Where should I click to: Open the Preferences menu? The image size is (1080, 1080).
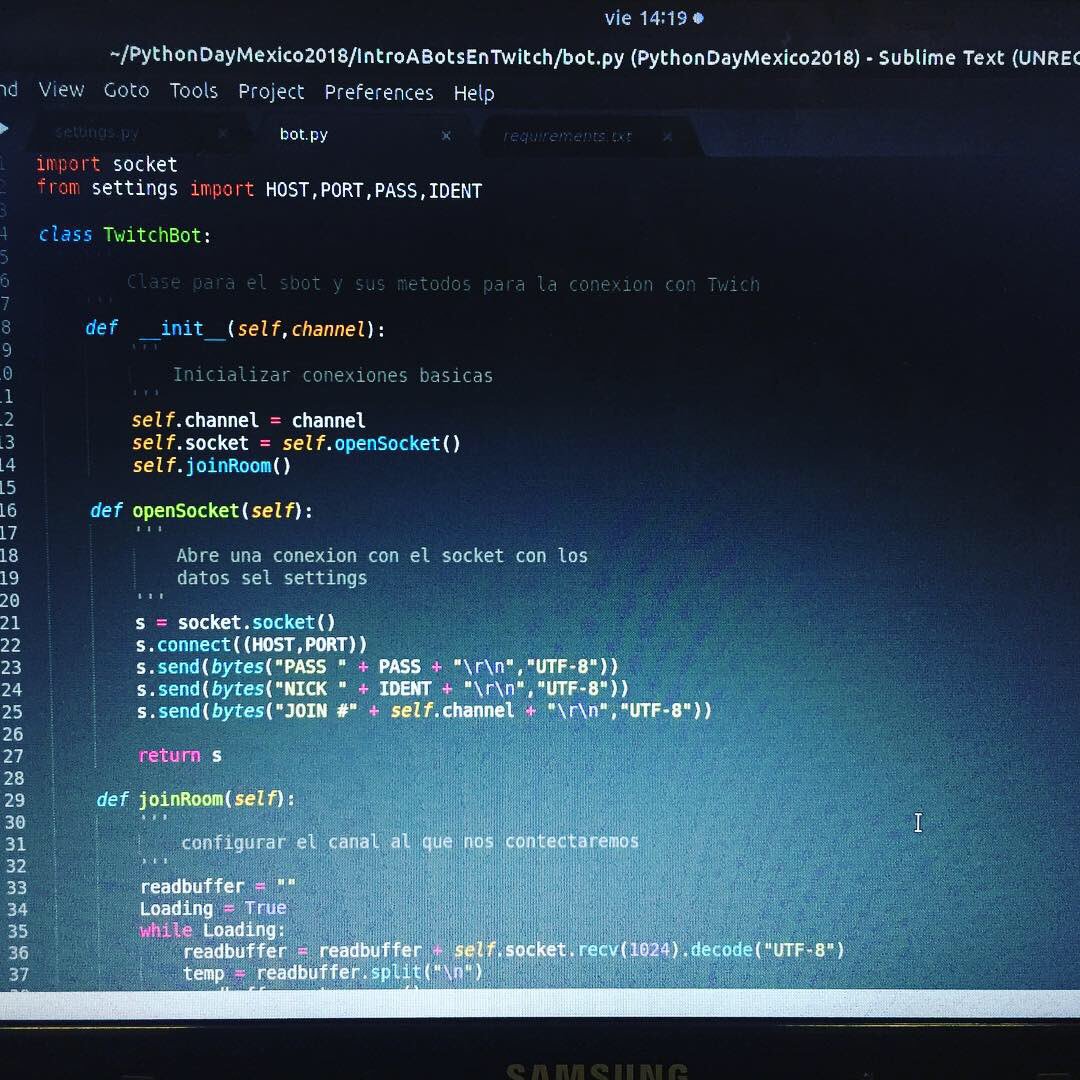pyautogui.click(x=379, y=92)
